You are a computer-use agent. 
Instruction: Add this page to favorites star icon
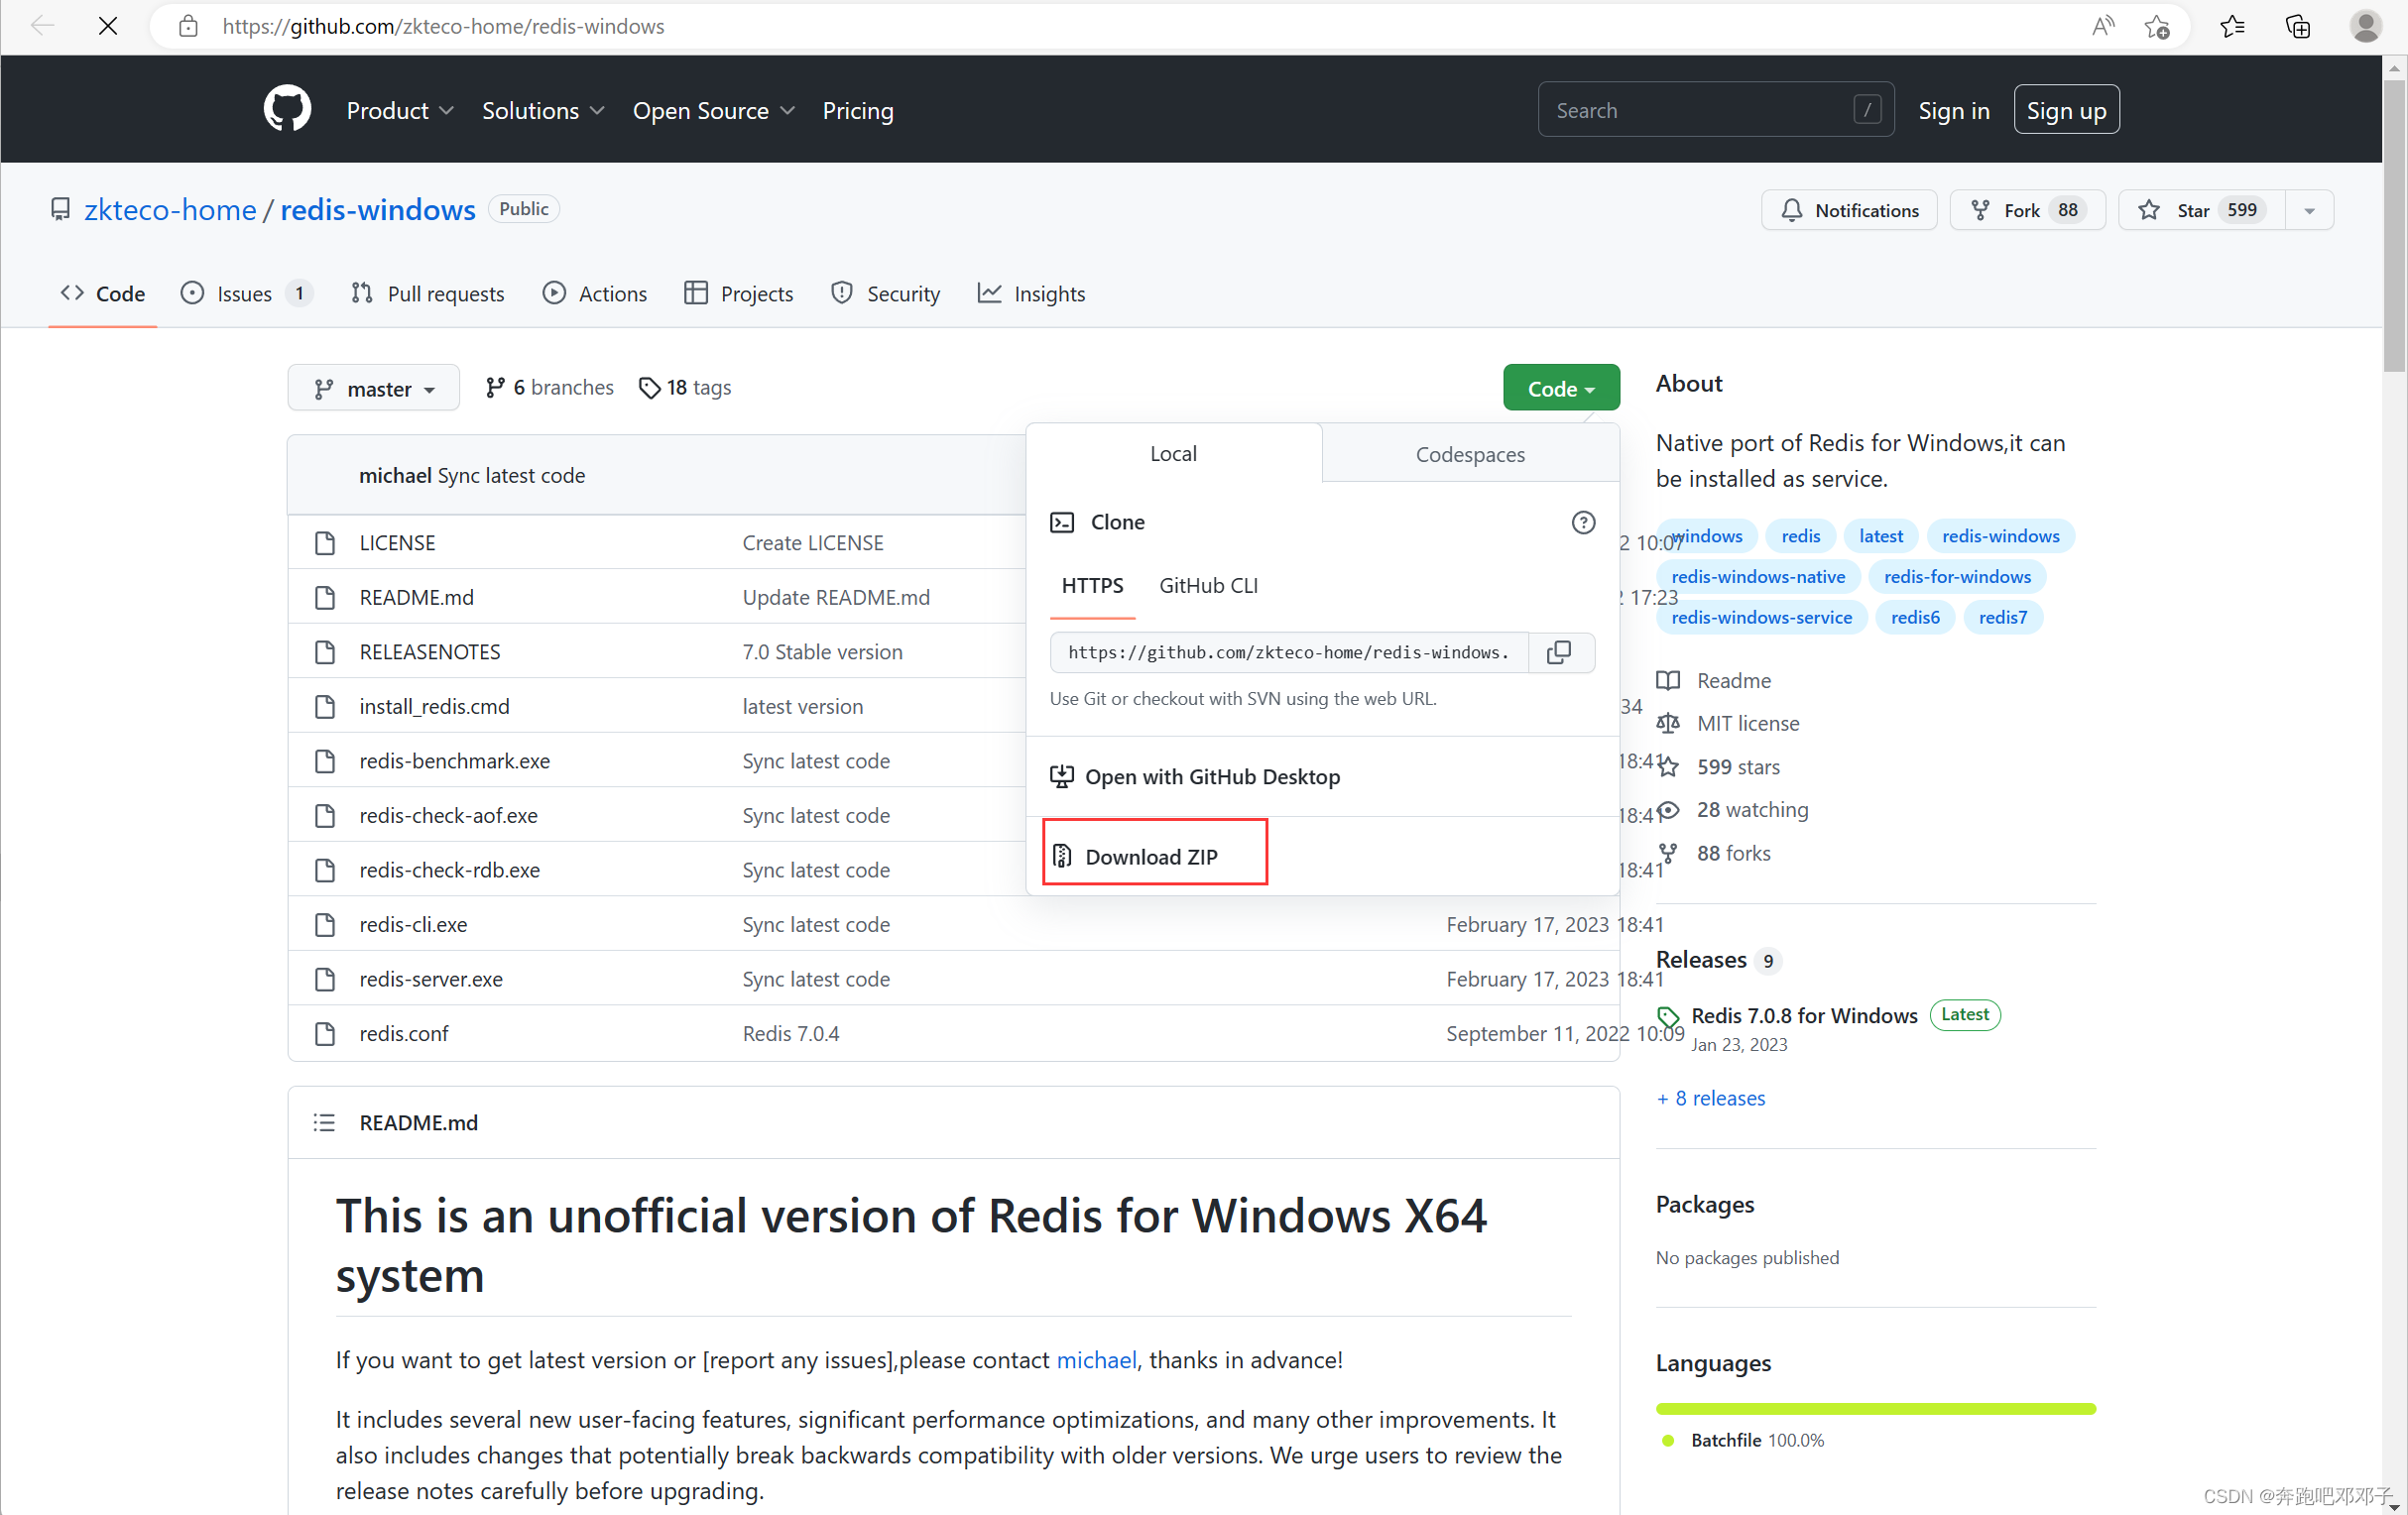pyautogui.click(x=2157, y=26)
